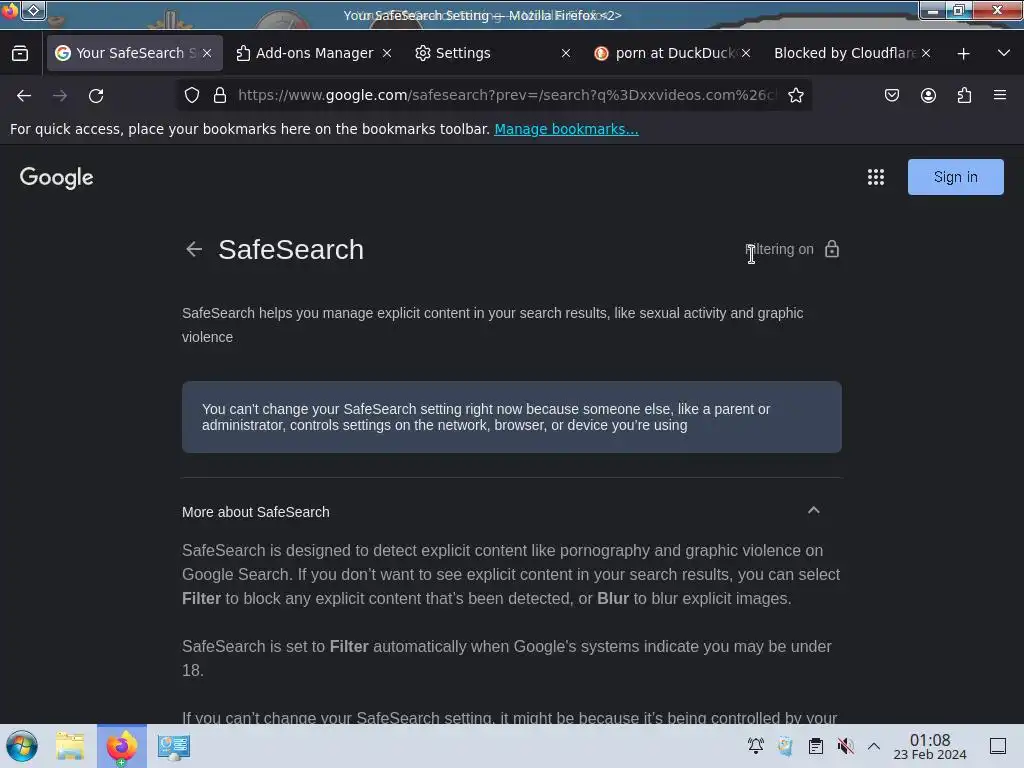List all tabs dropdown arrow
The width and height of the screenshot is (1024, 768).
(1004, 53)
